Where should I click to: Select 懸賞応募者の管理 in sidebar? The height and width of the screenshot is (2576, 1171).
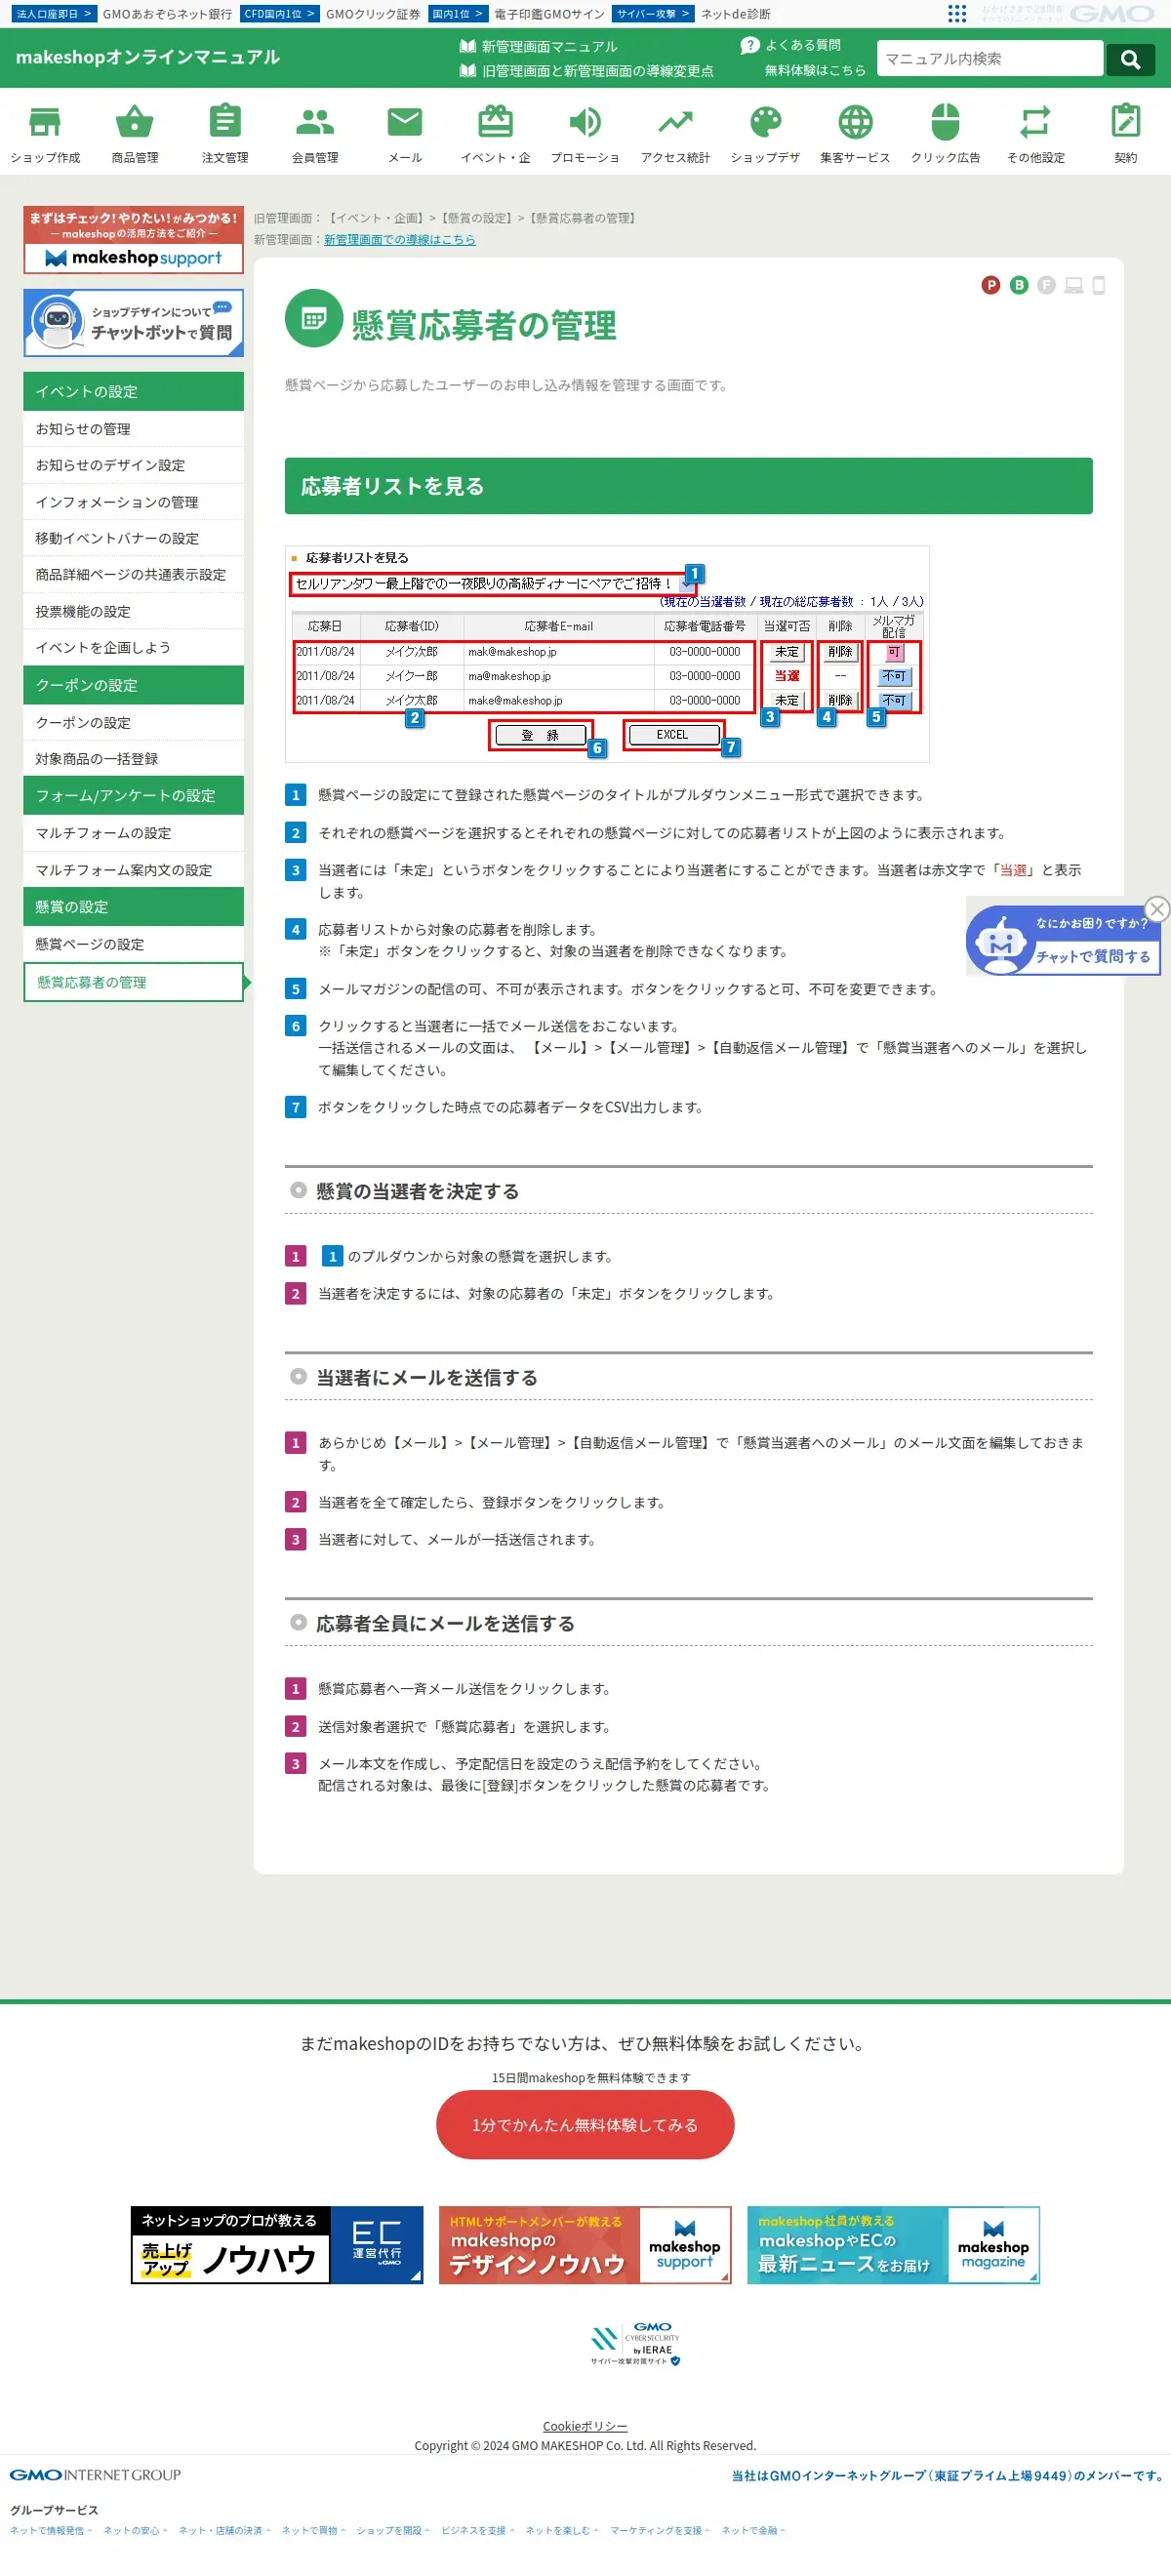pos(134,982)
